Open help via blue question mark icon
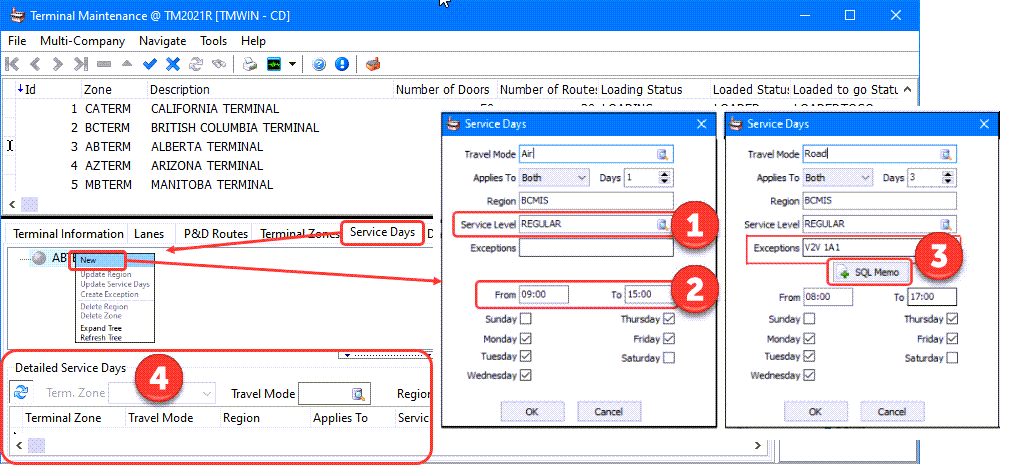The height and width of the screenshot is (465, 1012). [x=319, y=64]
